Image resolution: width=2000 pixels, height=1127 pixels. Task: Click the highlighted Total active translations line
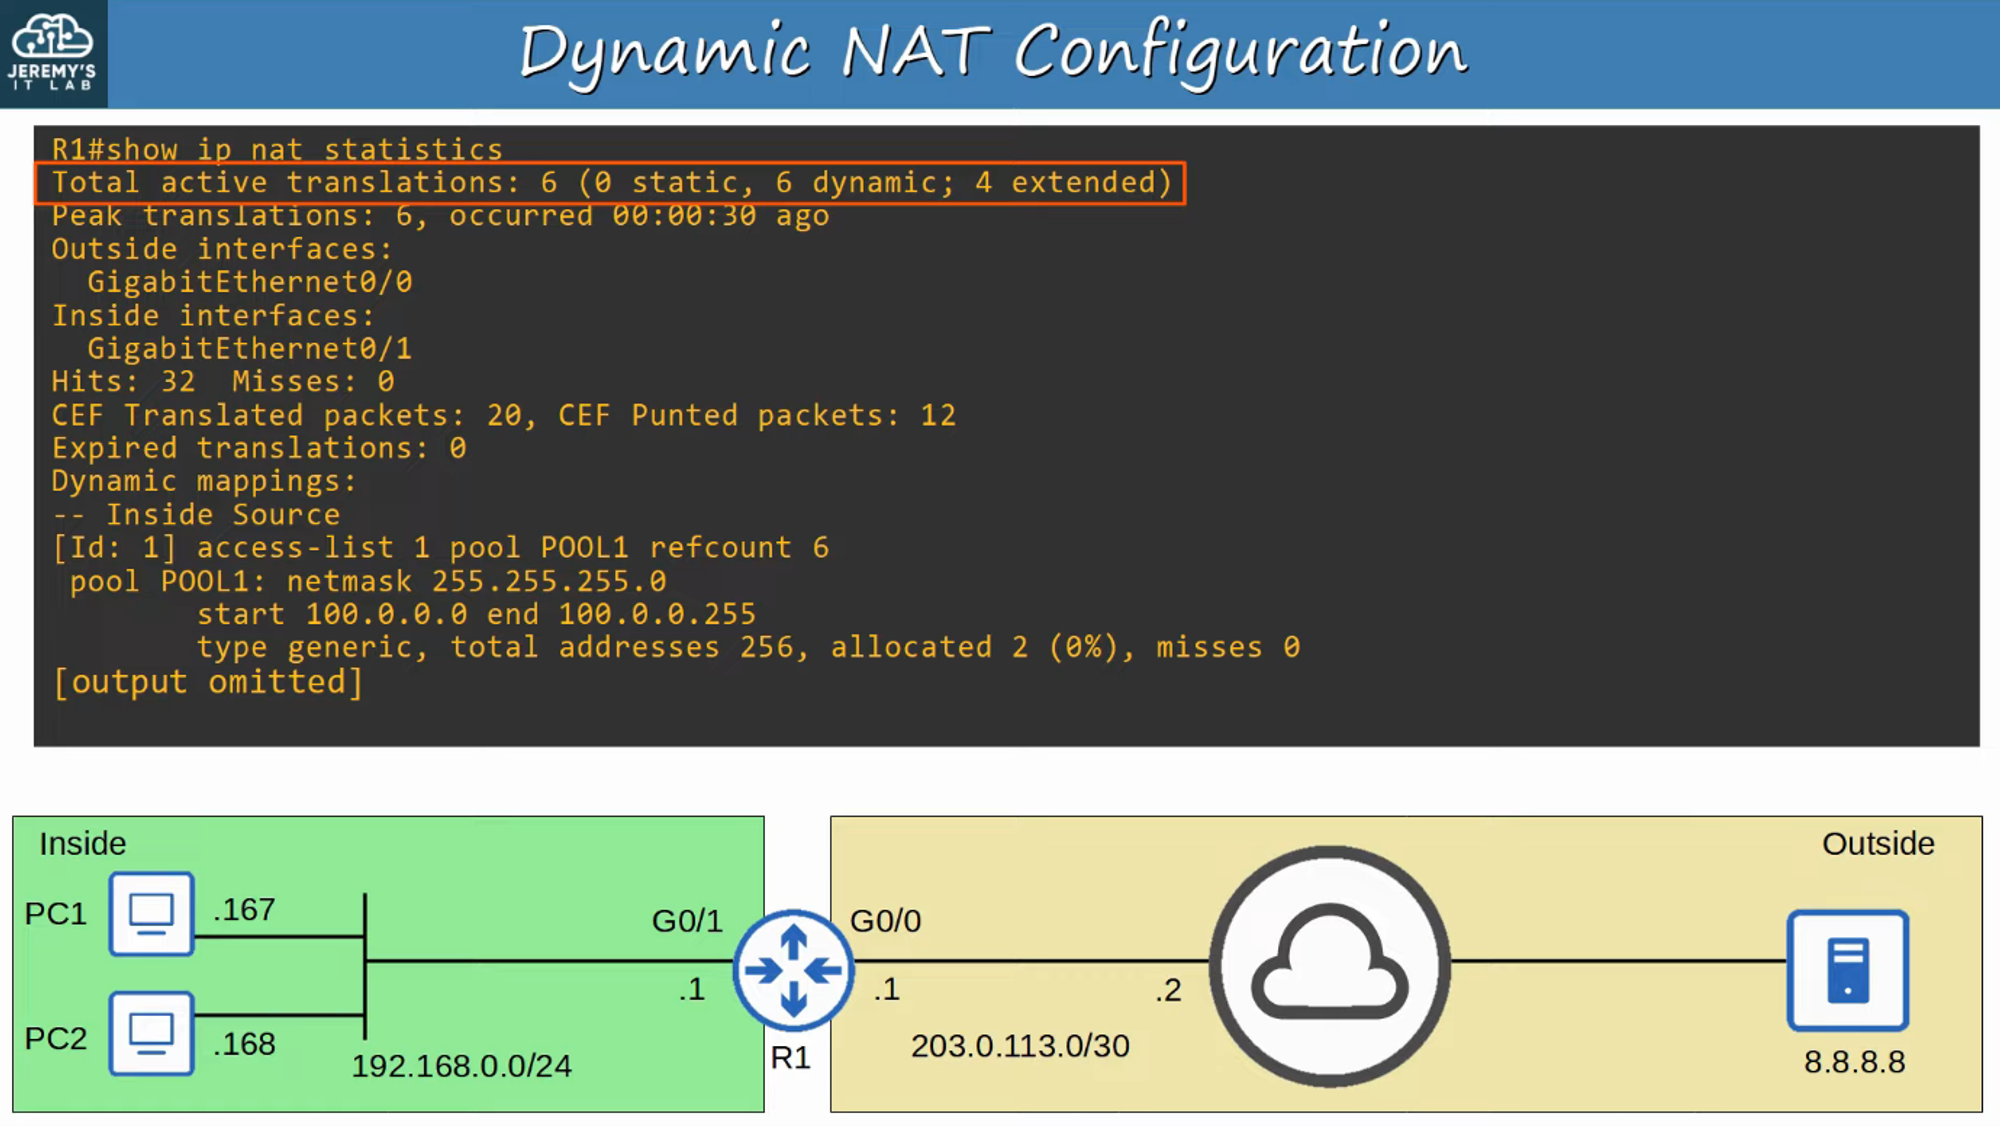coord(610,183)
